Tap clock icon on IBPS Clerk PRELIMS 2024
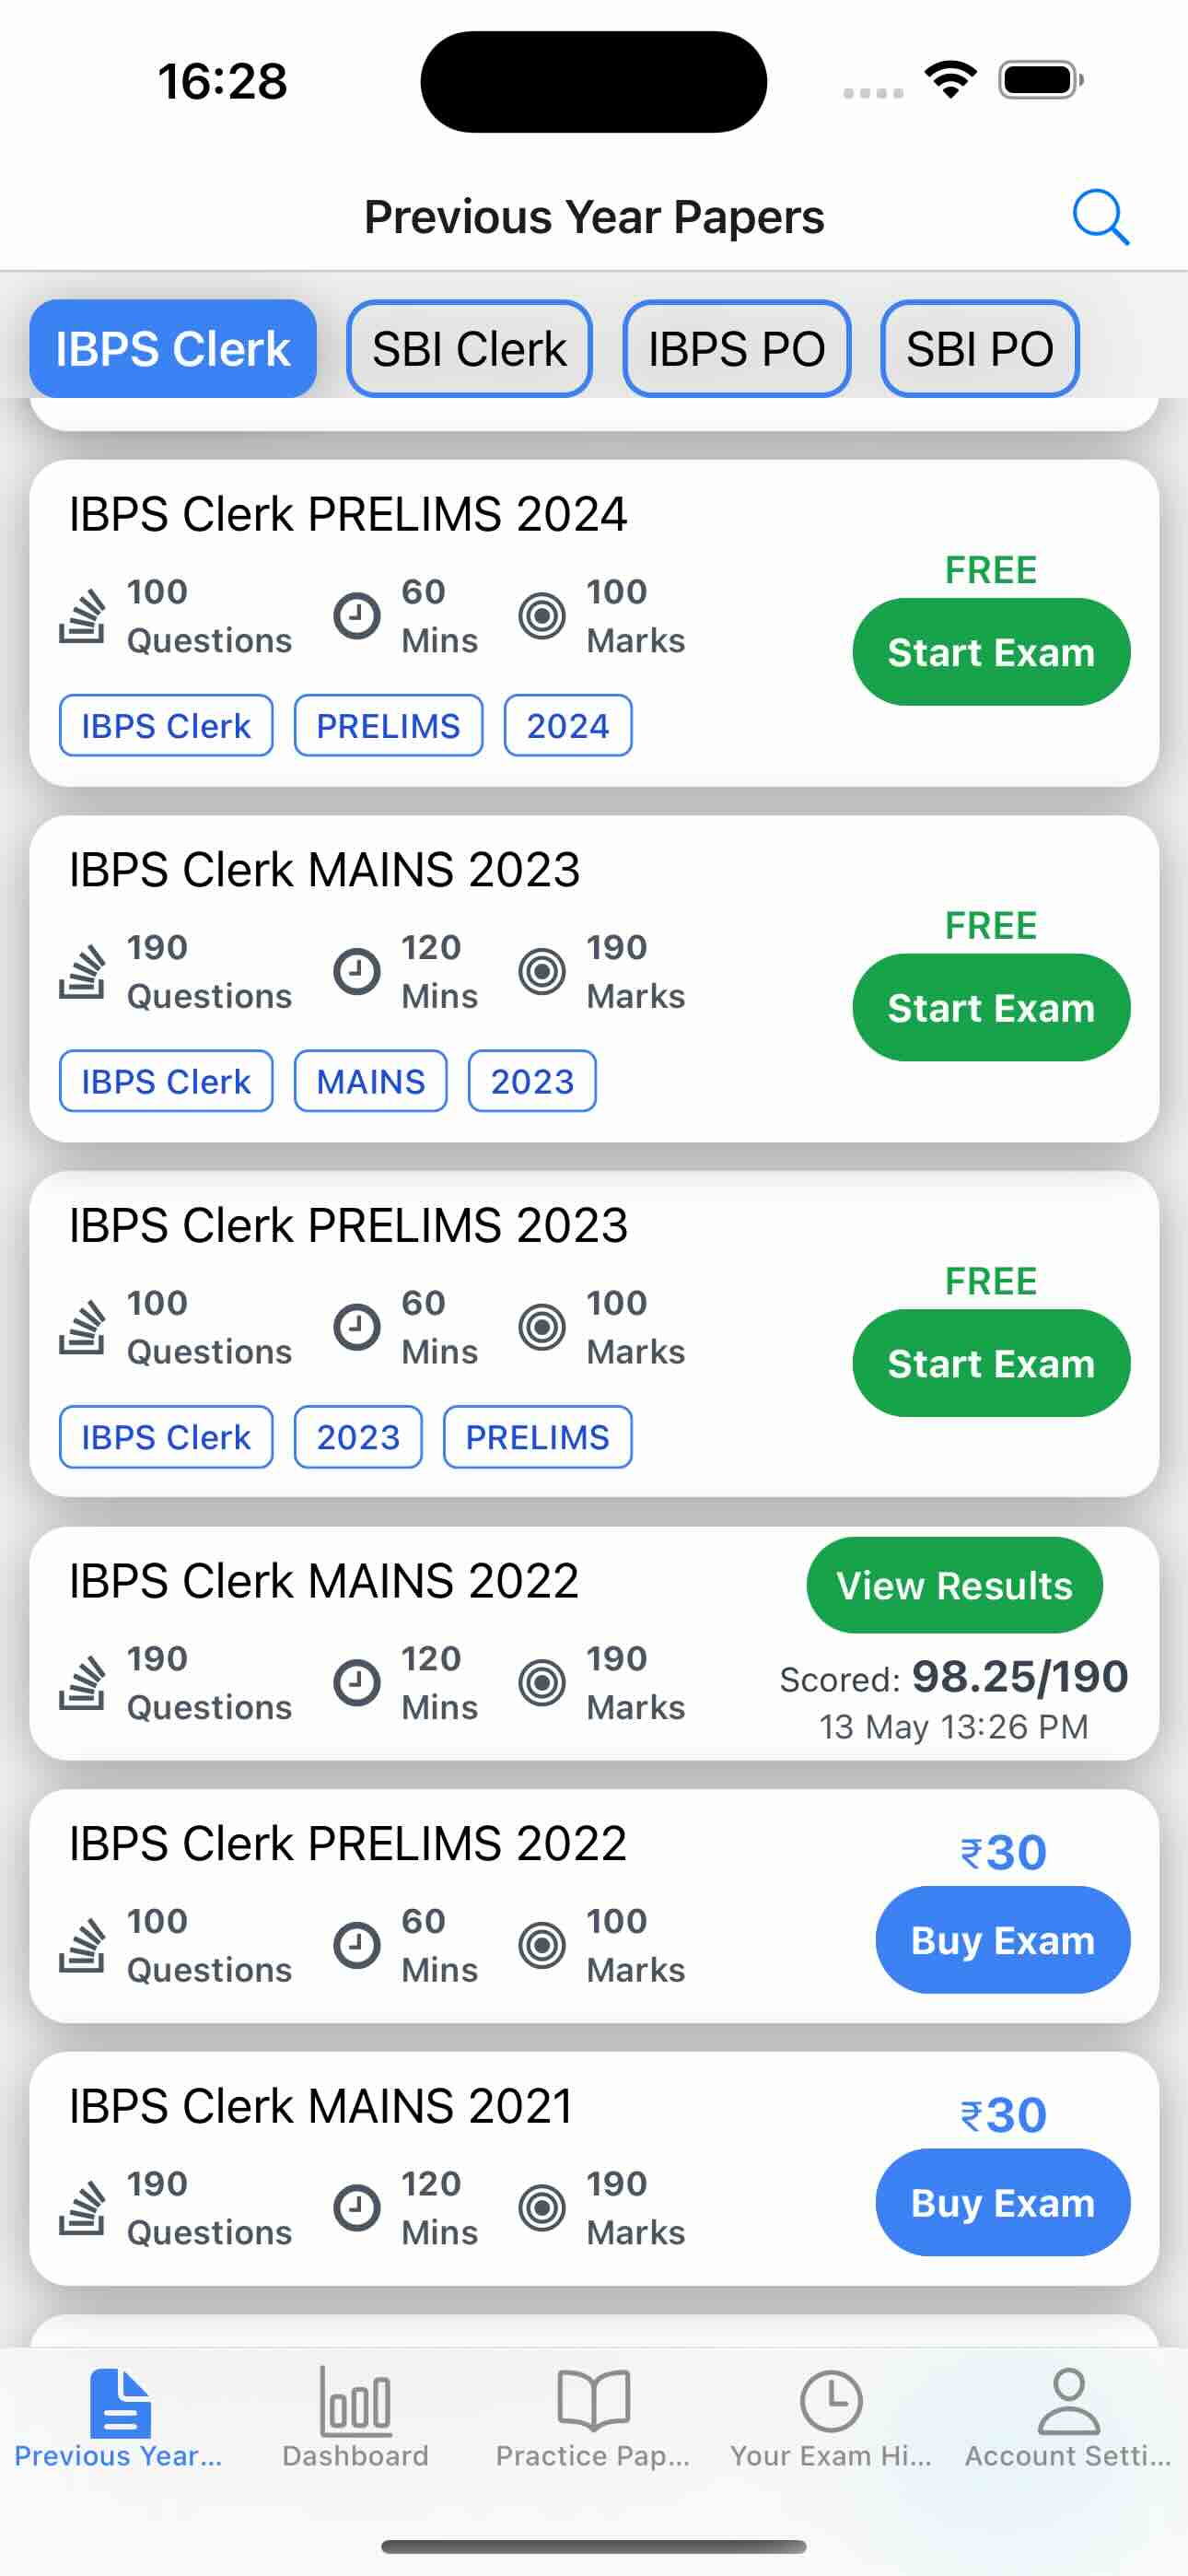Viewport: 1188px width, 2576px height. tap(356, 615)
